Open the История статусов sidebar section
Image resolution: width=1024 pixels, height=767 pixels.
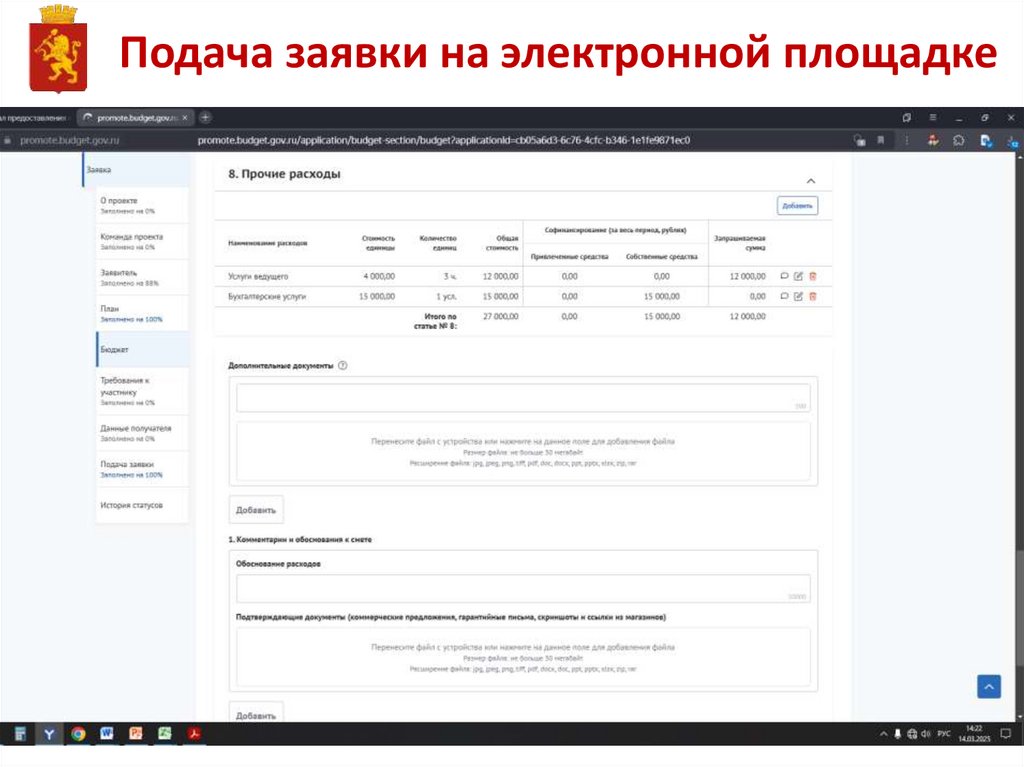pyautogui.click(x=142, y=505)
